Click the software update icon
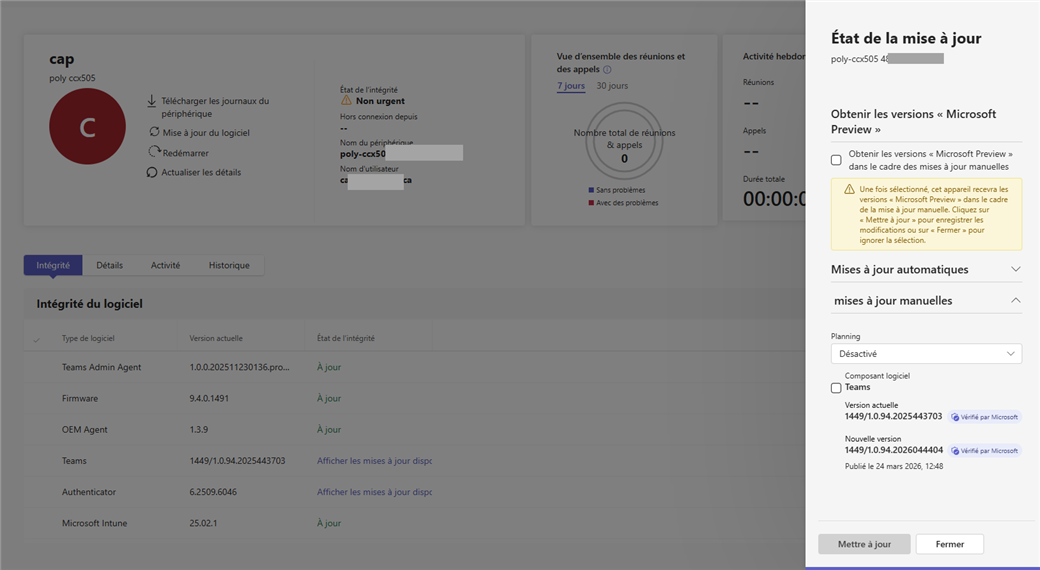The height and width of the screenshot is (570, 1040). pos(154,132)
